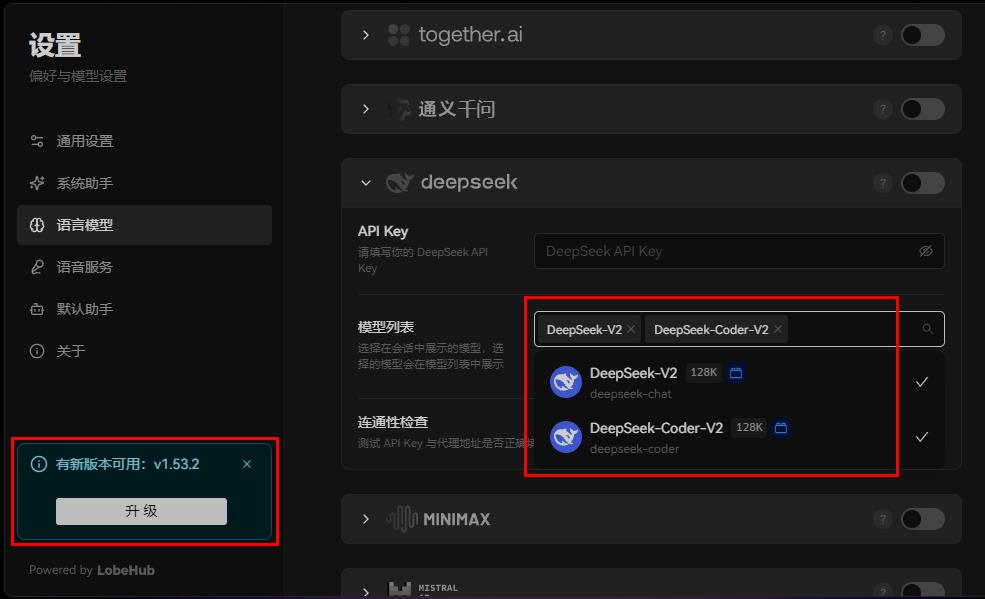
Task: Click the 升级 upgrade button
Action: pyautogui.click(x=141, y=511)
